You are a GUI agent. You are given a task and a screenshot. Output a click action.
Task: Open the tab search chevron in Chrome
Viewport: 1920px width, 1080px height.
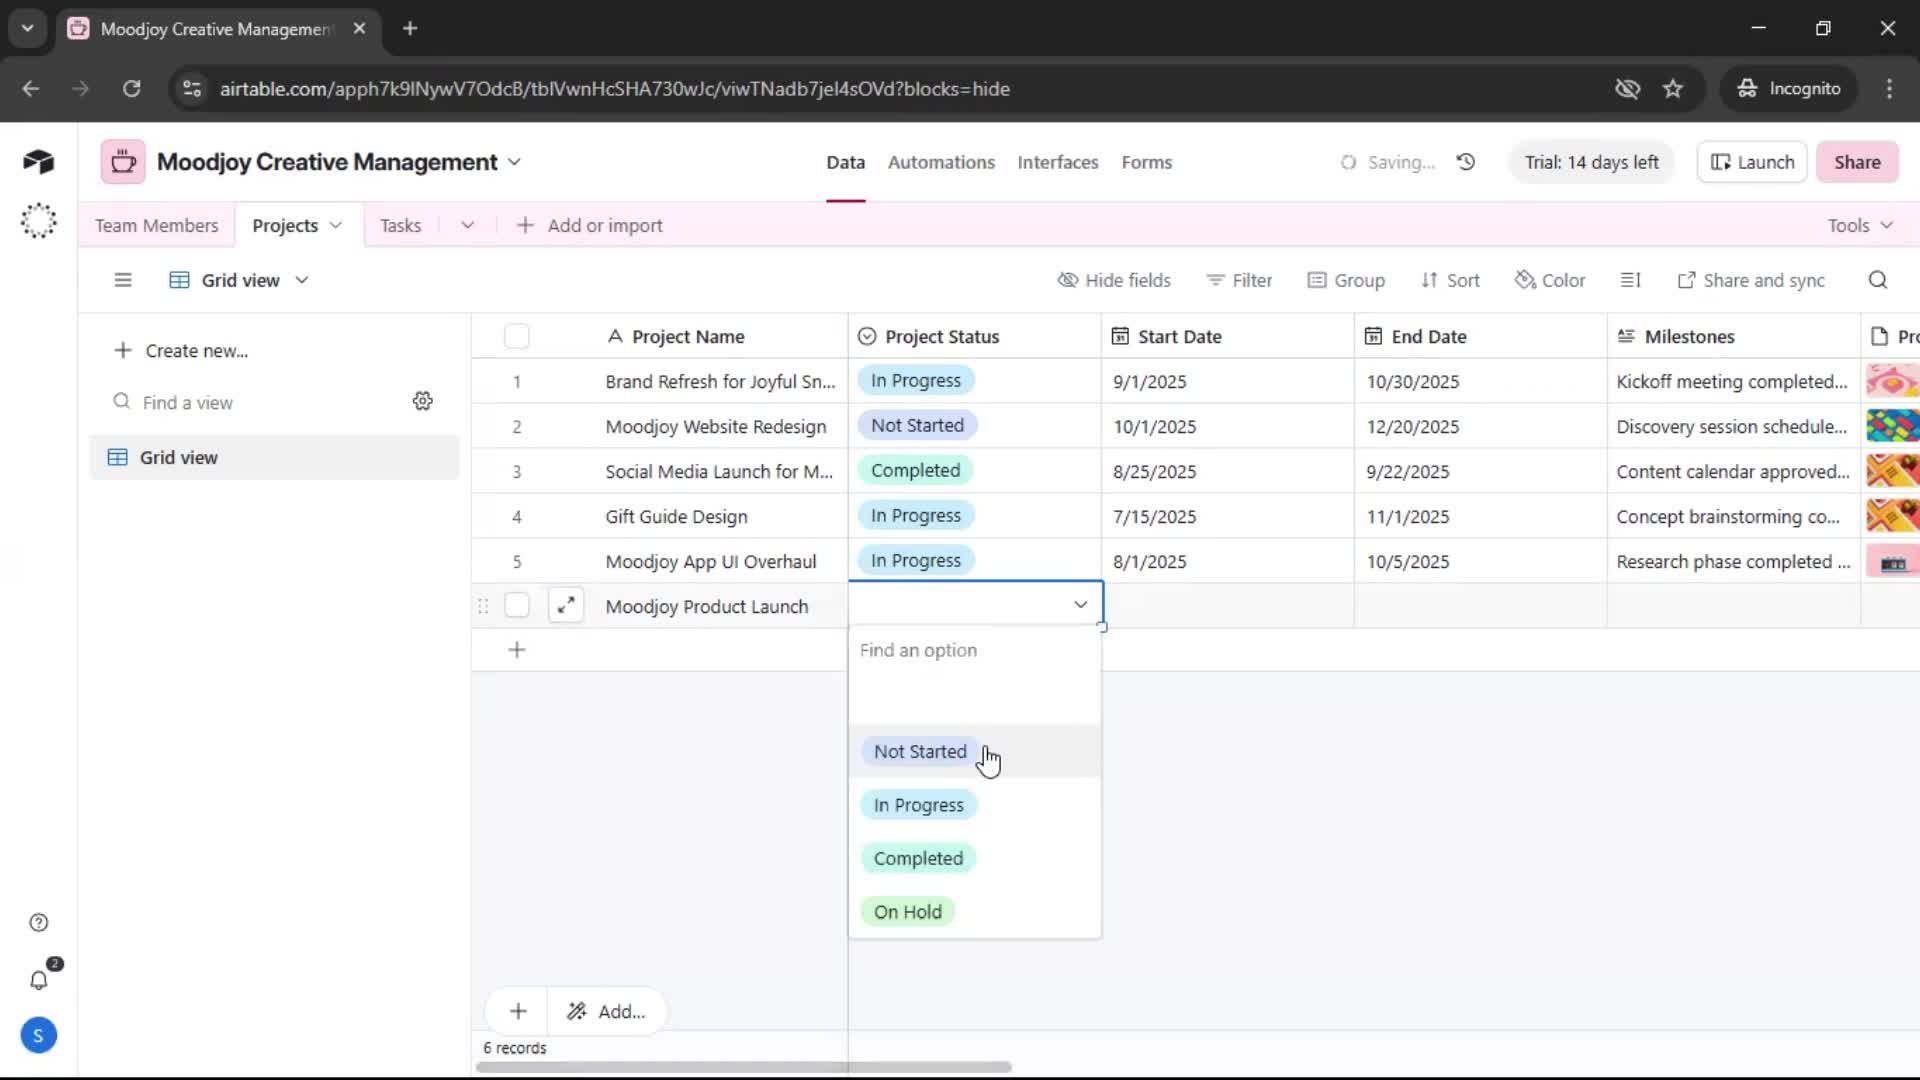pos(27,28)
